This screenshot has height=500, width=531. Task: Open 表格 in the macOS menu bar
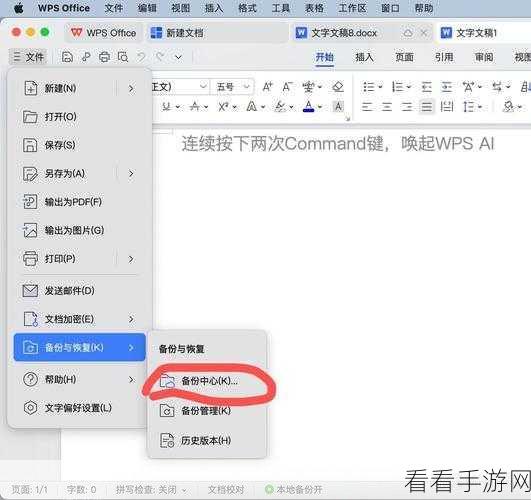point(314,8)
